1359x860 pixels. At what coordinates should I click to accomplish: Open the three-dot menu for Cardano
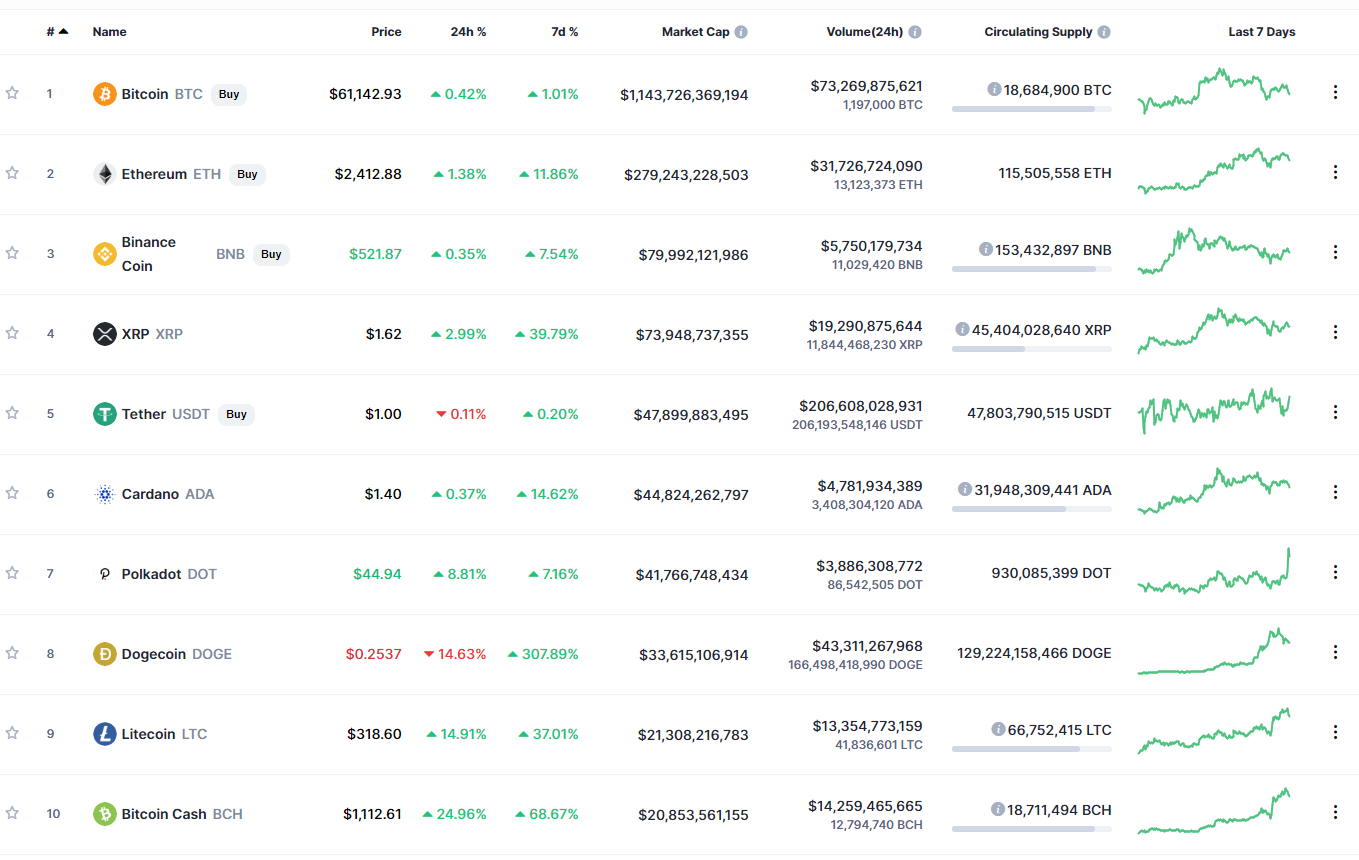tap(1335, 492)
